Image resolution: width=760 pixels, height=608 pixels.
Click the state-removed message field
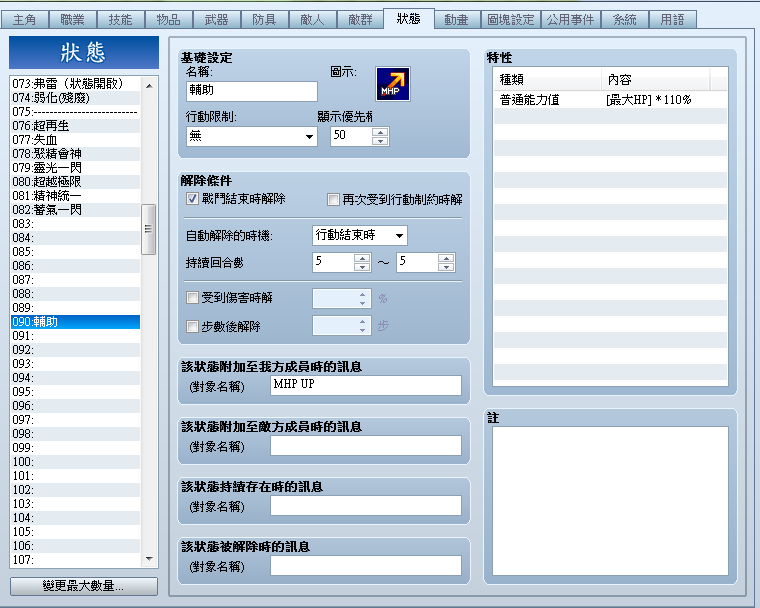click(366, 566)
